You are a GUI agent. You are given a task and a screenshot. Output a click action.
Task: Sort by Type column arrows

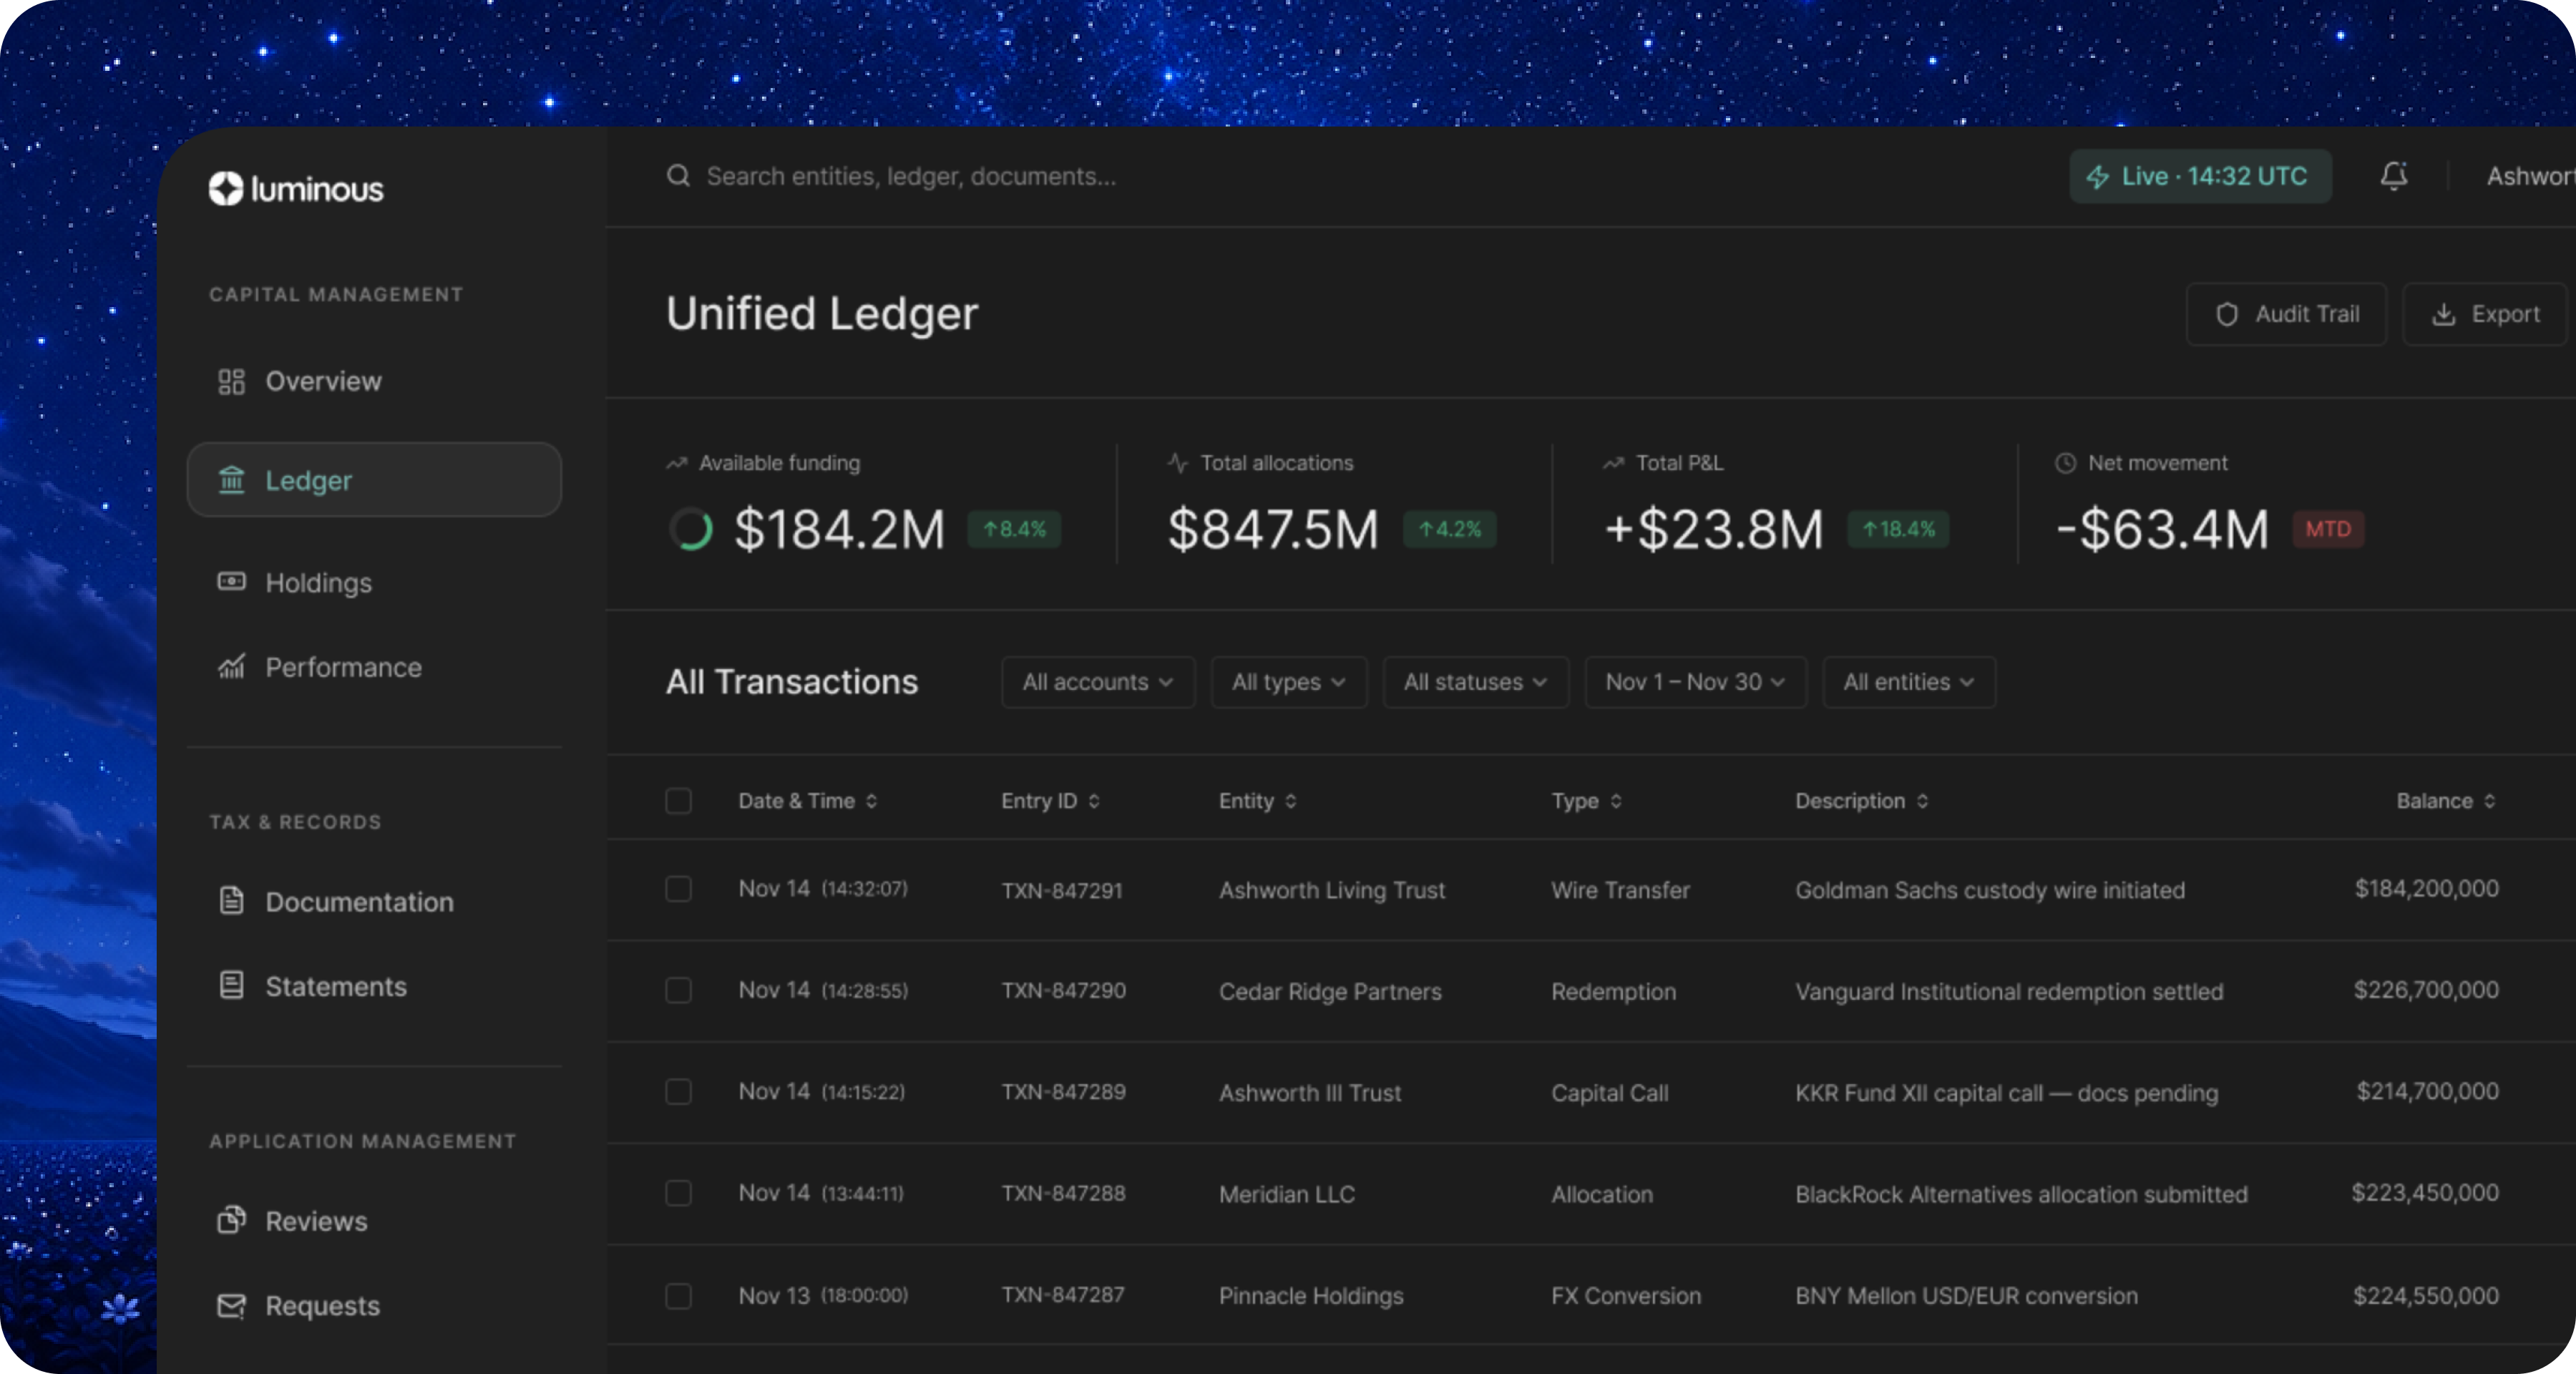pyautogui.click(x=1615, y=801)
